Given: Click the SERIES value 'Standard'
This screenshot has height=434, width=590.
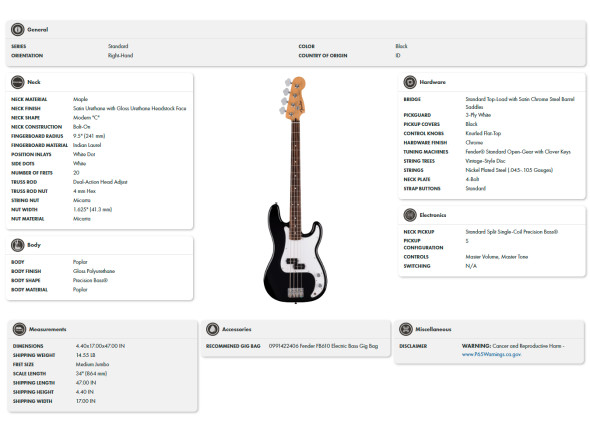Looking at the screenshot, I should tap(118, 46).
